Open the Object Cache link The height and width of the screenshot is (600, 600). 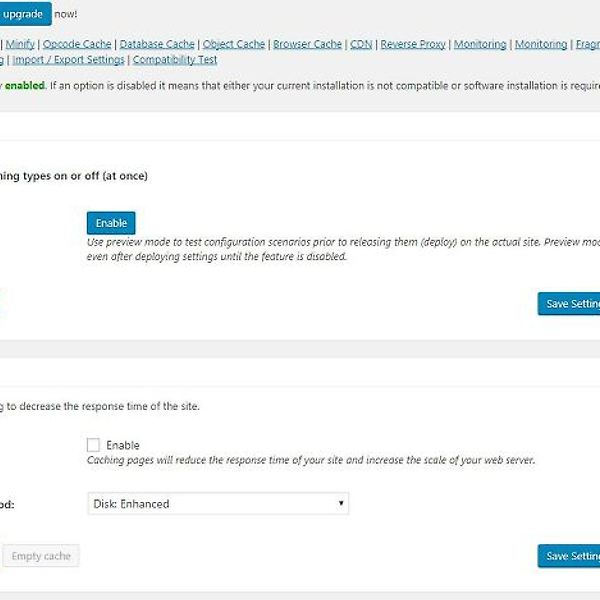coord(233,44)
